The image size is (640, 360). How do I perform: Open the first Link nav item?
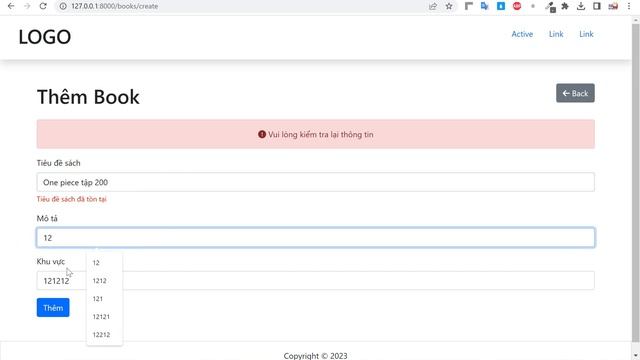[x=556, y=34]
